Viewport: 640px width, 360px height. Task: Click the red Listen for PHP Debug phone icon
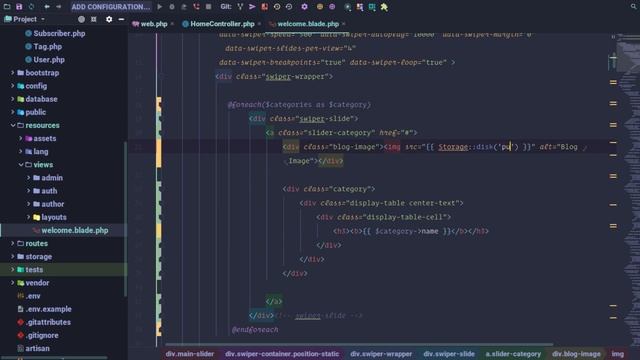click(x=196, y=7)
